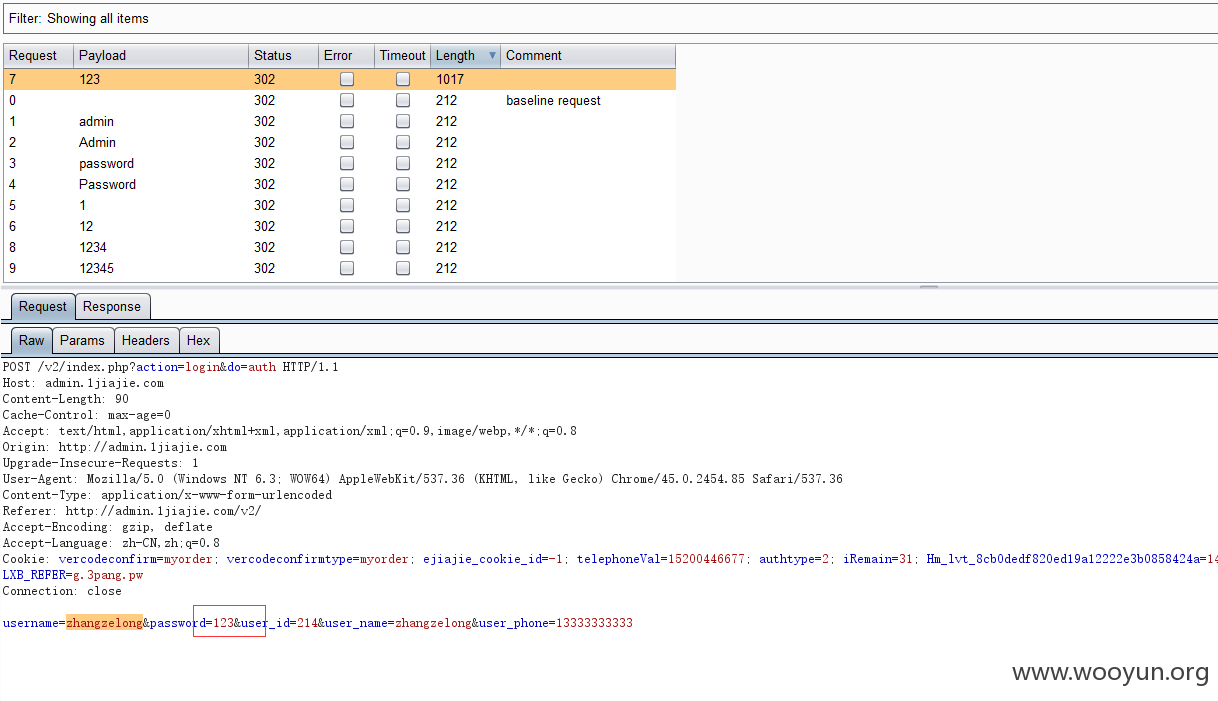Image resolution: width=1218 pixels, height=701 pixels.
Task: Switch to the Response tab
Action: pos(112,307)
